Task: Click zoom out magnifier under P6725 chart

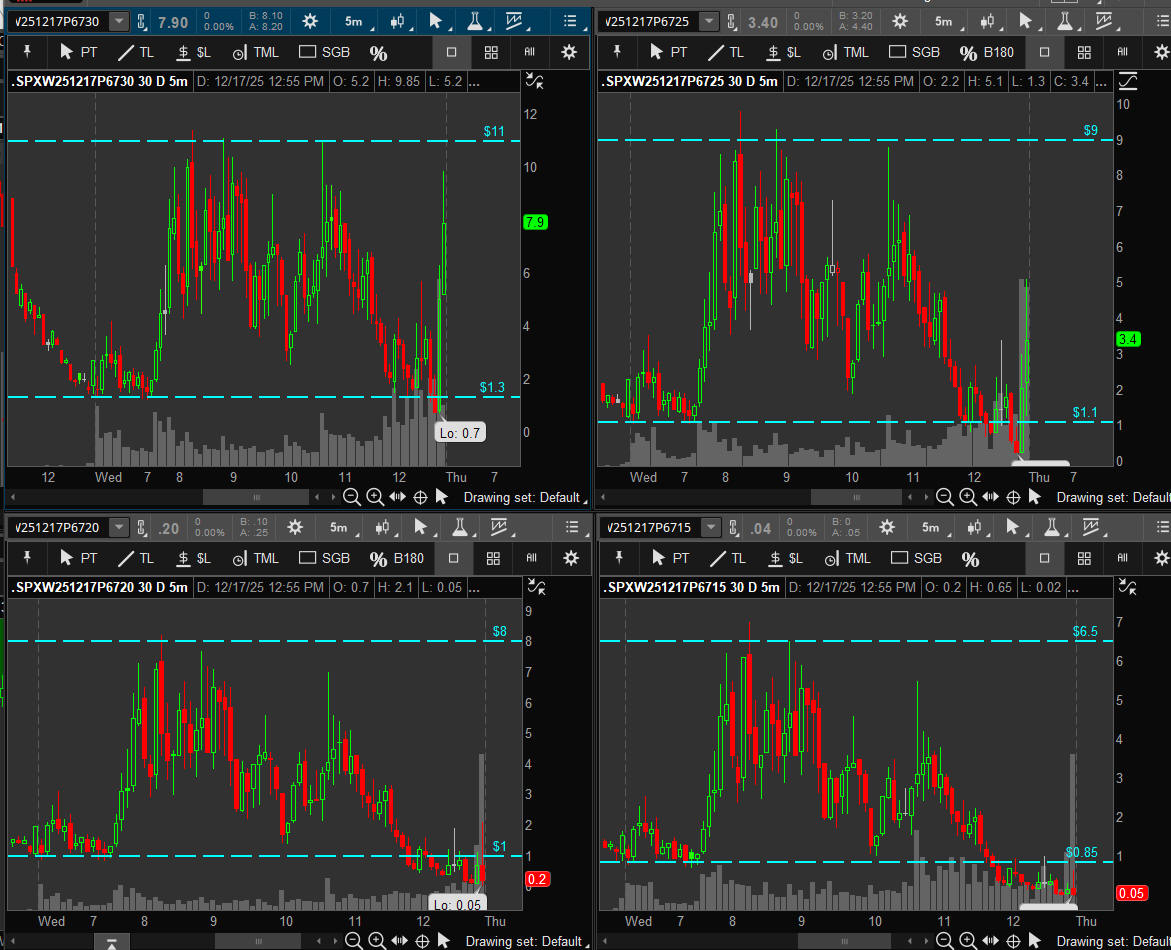Action: [x=945, y=497]
